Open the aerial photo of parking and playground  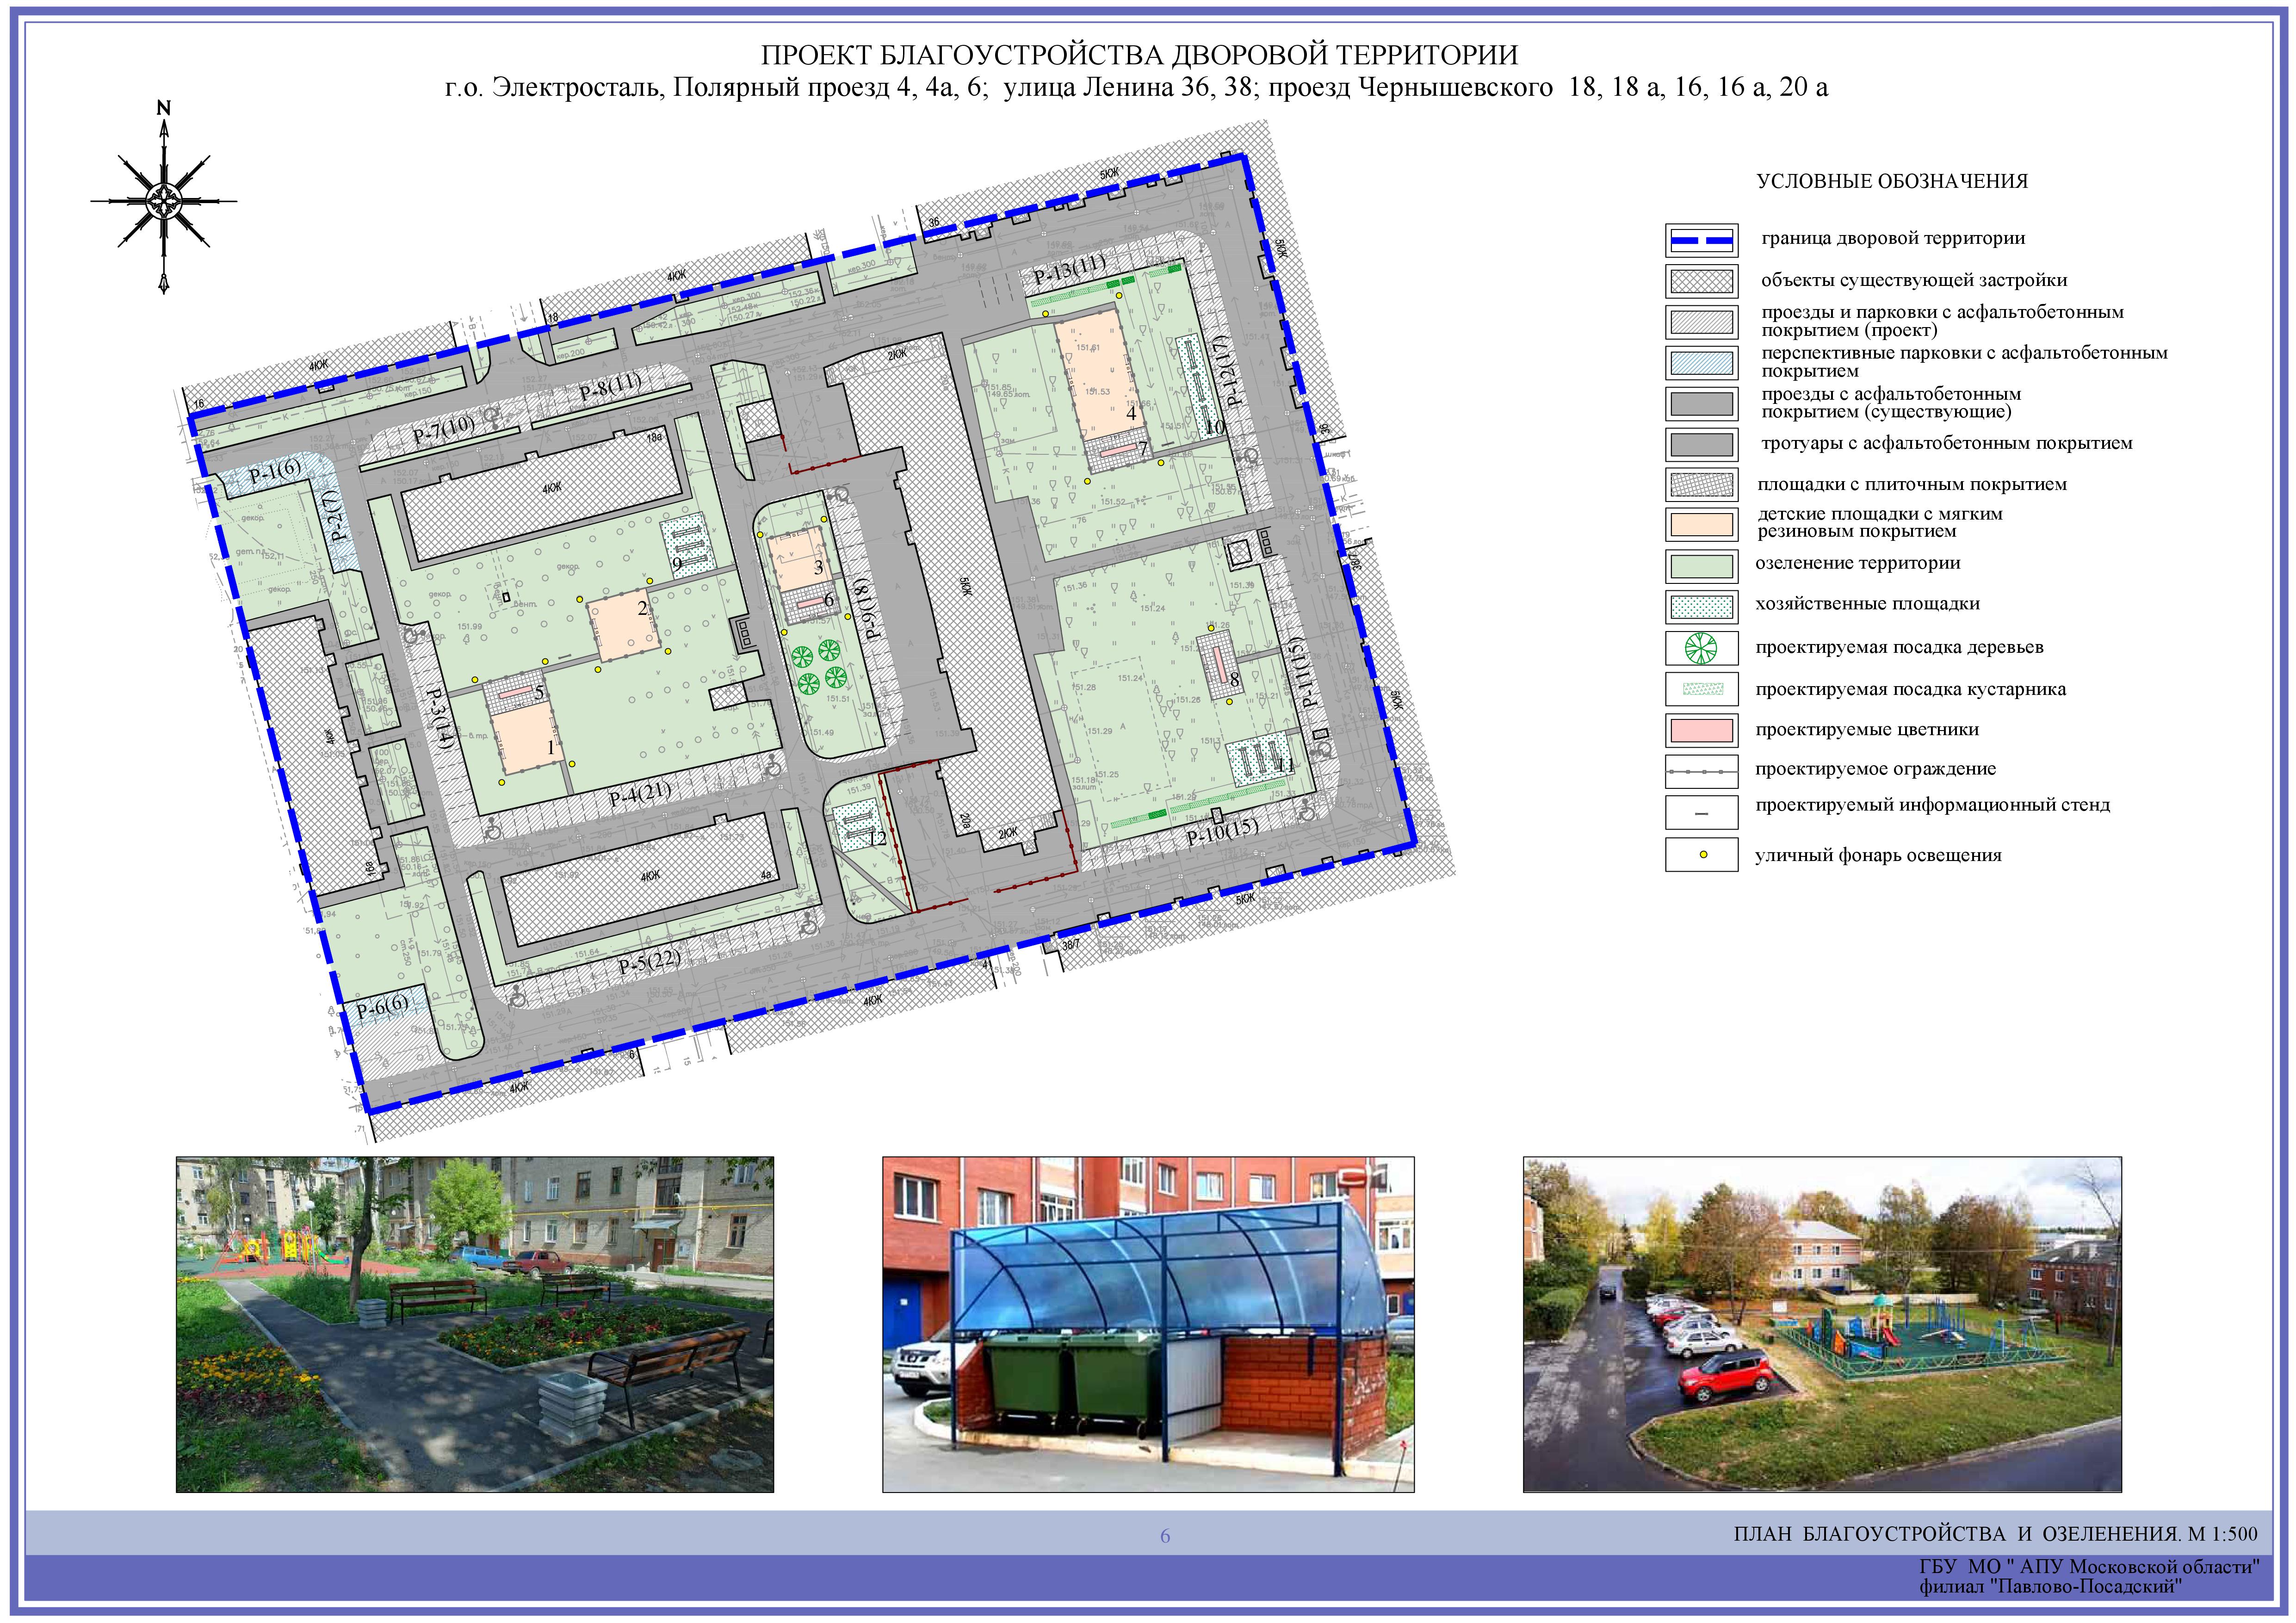pyautogui.click(x=1822, y=1325)
